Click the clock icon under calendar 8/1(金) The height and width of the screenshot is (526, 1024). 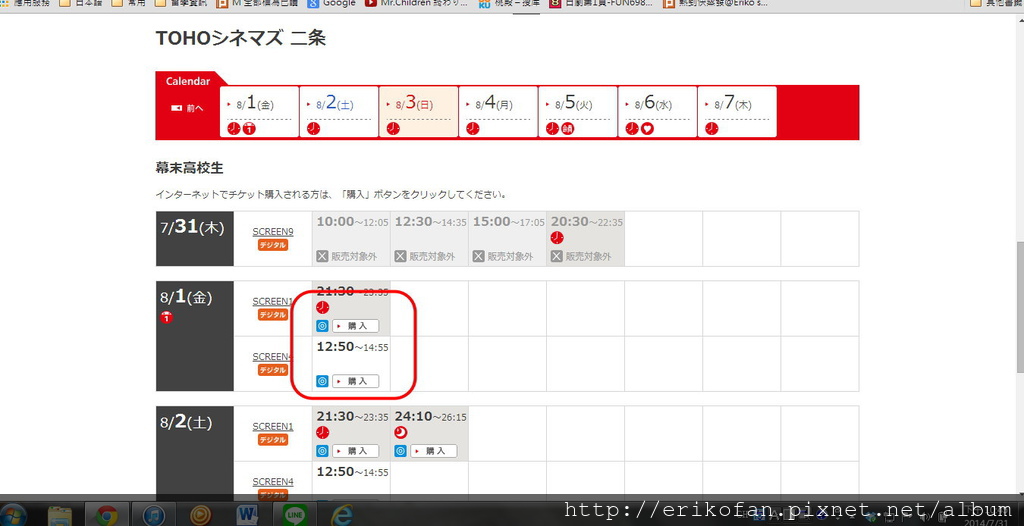coord(234,129)
